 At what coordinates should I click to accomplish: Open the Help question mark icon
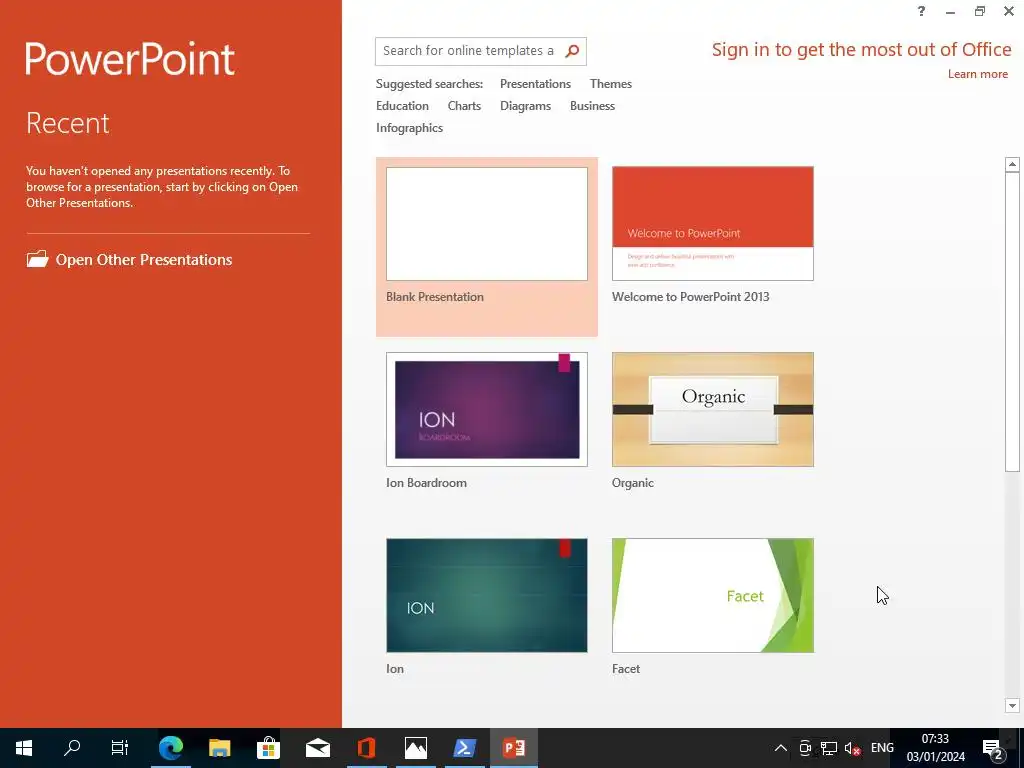(x=921, y=11)
